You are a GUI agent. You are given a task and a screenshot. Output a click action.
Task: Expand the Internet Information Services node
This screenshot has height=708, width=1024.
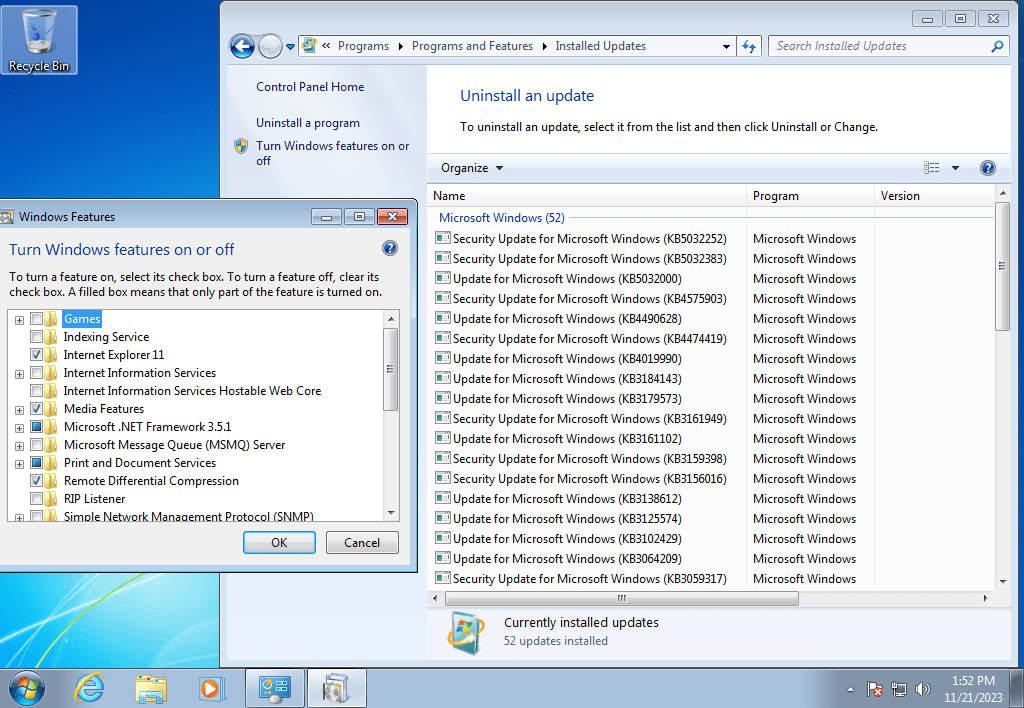coord(20,374)
